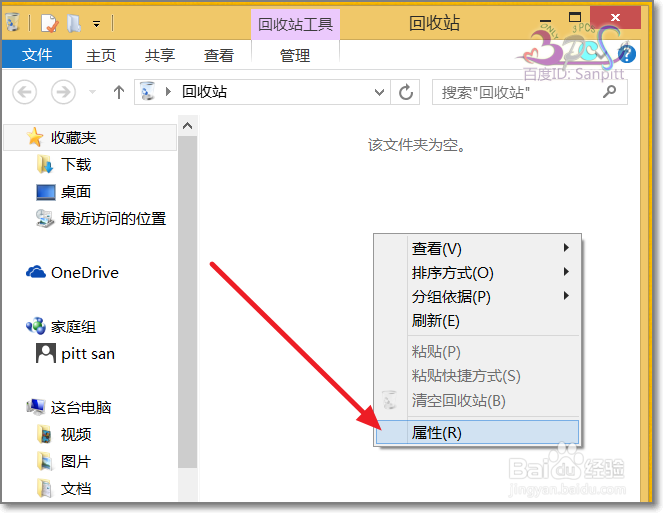Screen dimensions: 663x513
Task: Click the 这台电脑 computer icon
Action: (36, 406)
